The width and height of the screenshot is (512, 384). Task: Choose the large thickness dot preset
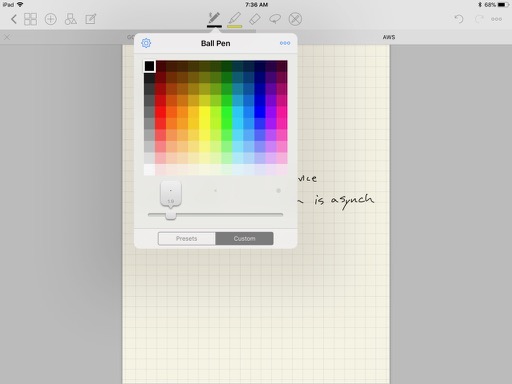(278, 191)
